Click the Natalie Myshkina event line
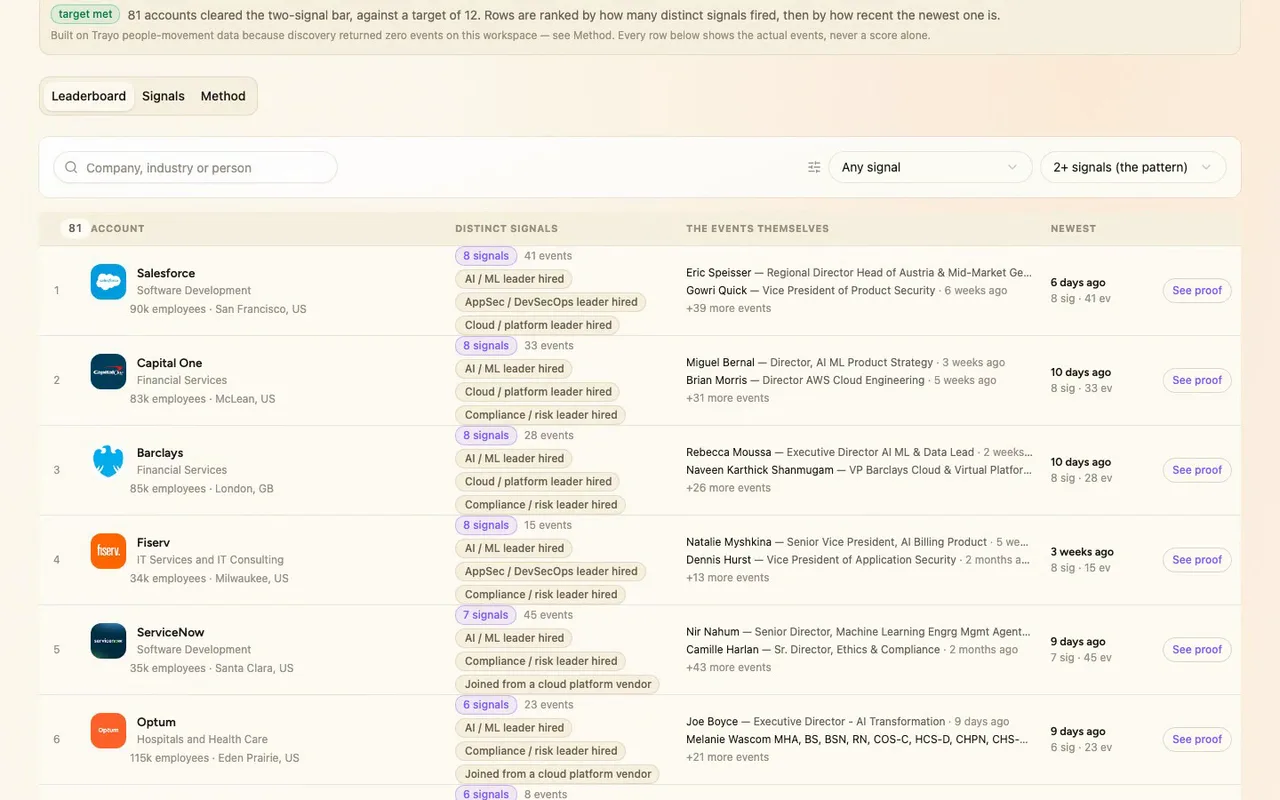 [x=858, y=542]
